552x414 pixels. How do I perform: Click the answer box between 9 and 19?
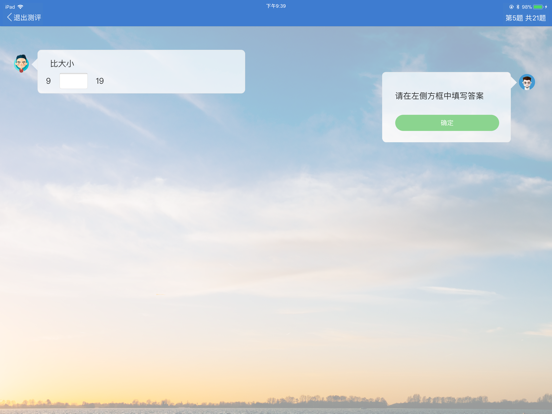74,81
